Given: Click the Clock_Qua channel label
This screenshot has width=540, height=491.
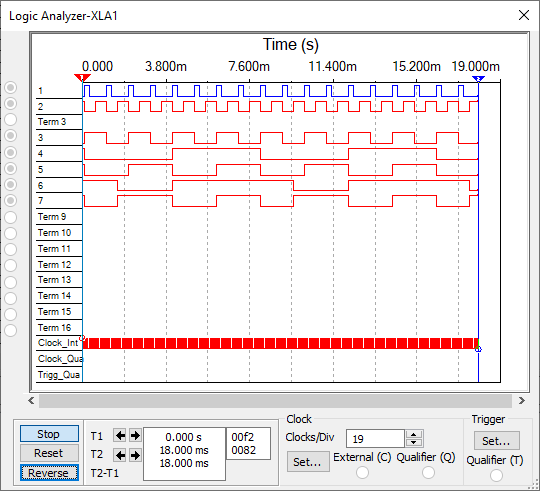Looking at the screenshot, I should click(60, 359).
